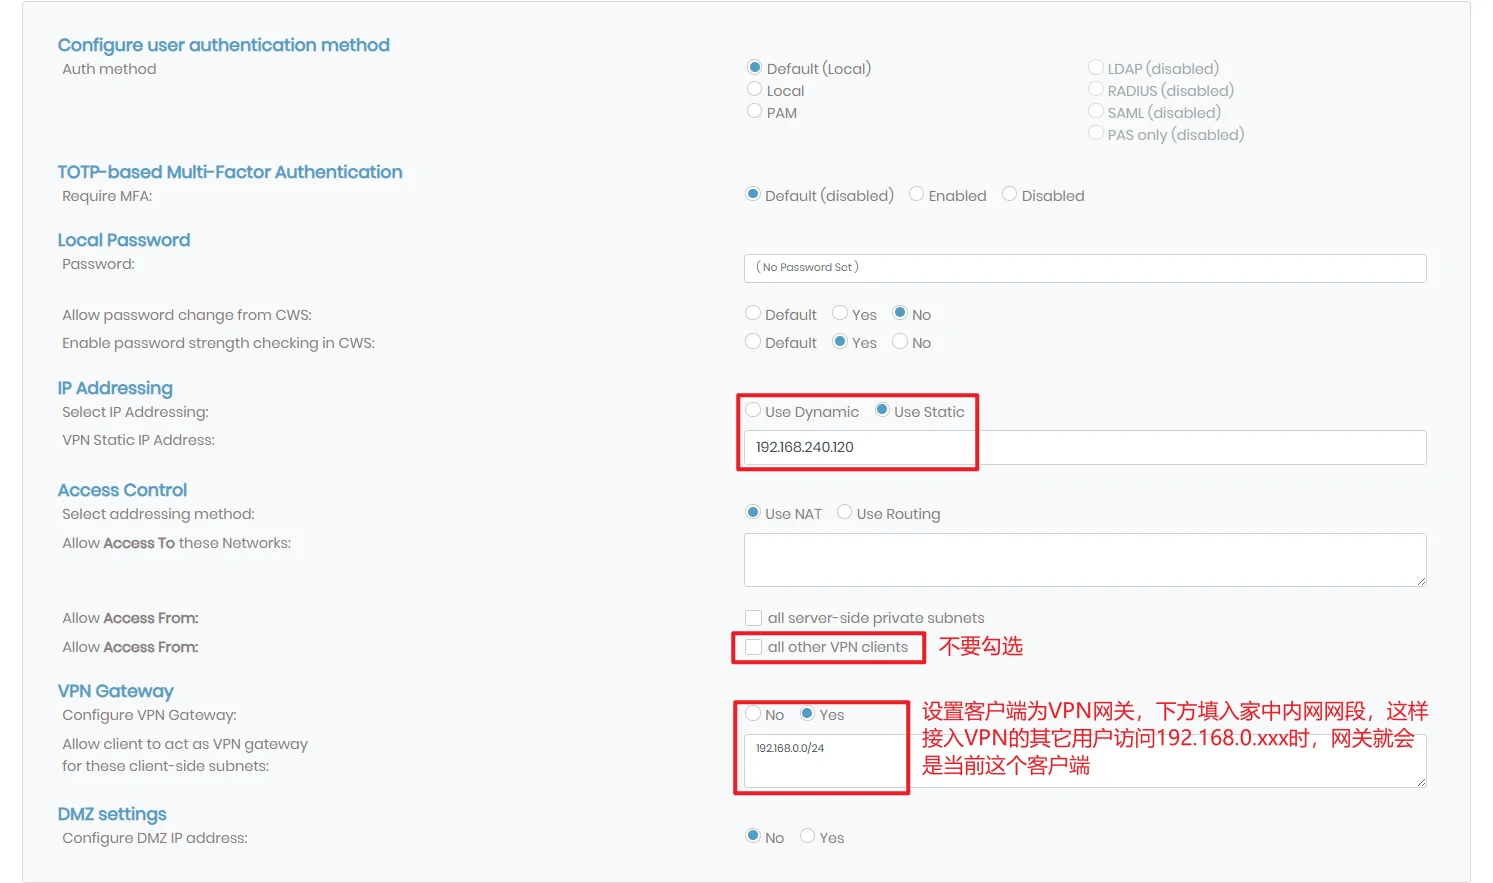Check all other VPN clients box
Viewport: 1493px width, 883px height.
point(753,647)
